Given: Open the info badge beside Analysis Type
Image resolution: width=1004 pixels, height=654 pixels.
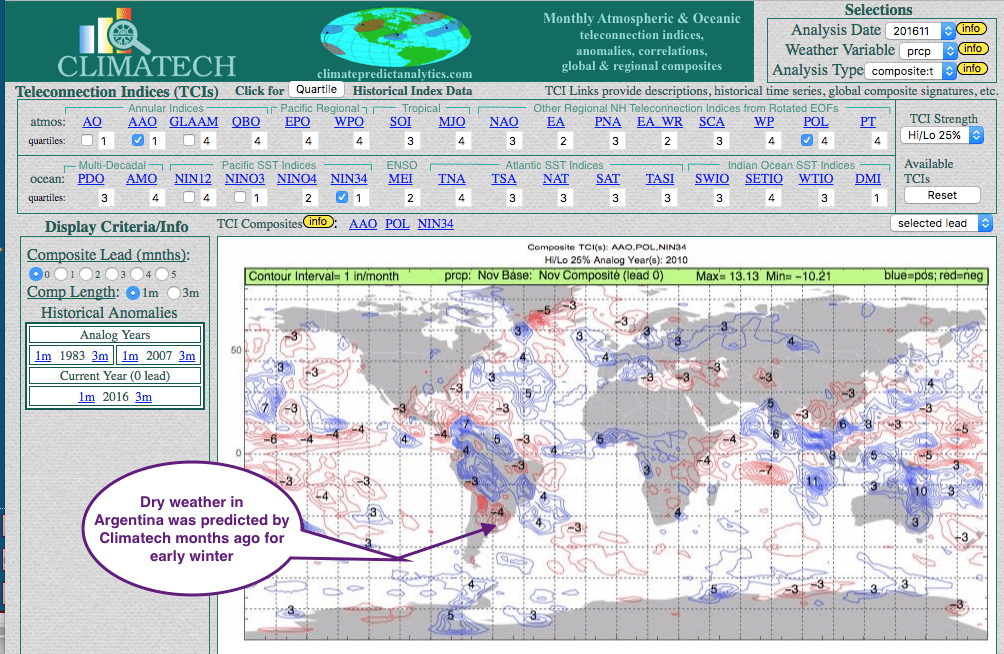Looking at the screenshot, I should click(x=971, y=69).
